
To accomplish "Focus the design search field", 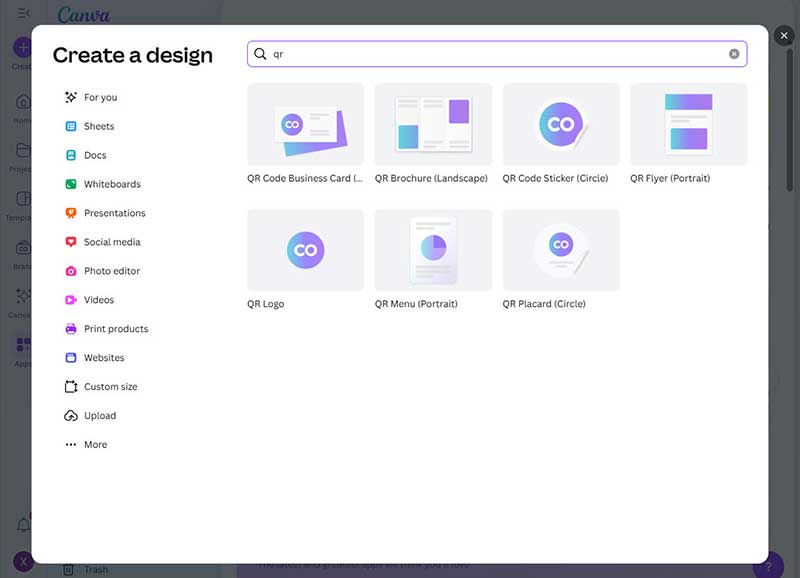I will click(x=497, y=54).
